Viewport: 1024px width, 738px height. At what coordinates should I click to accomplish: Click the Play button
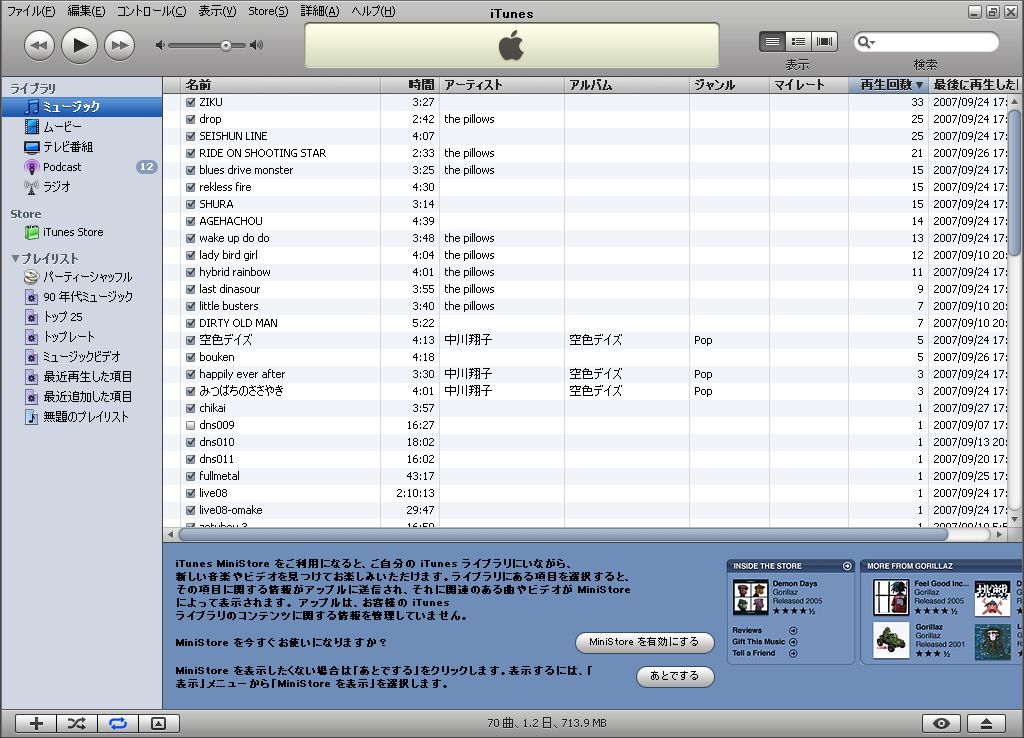pyautogui.click(x=79, y=45)
